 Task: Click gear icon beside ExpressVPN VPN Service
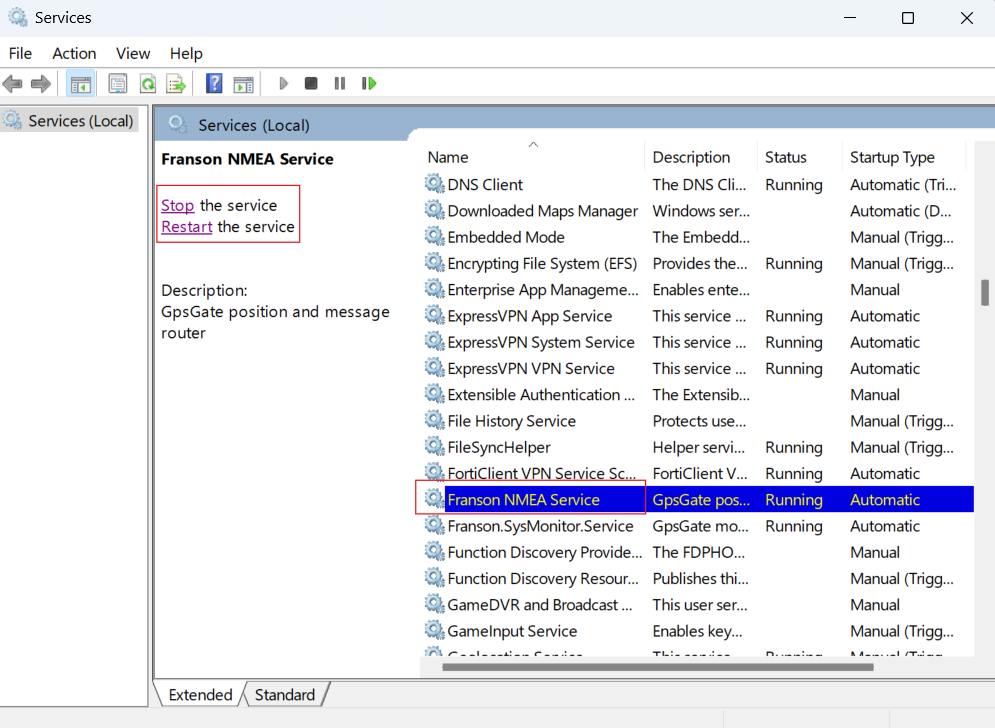pos(434,368)
